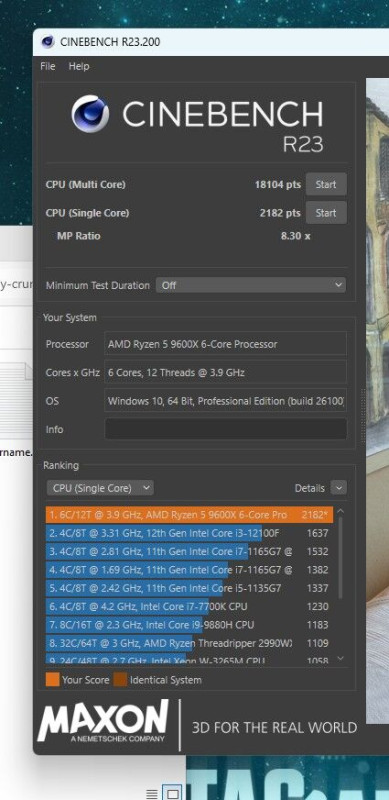Click the Cinebench sphere logo

[x=90, y=114]
